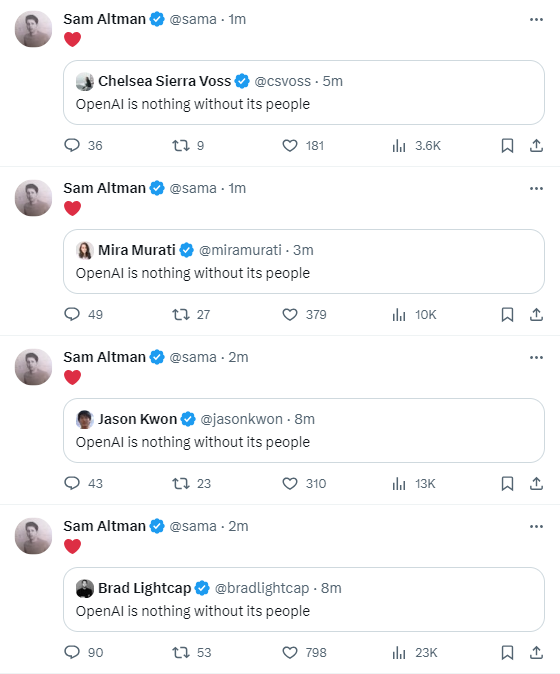Open more options on Jason Kwon quote tweet
This screenshot has width=560, height=674.
[536, 357]
